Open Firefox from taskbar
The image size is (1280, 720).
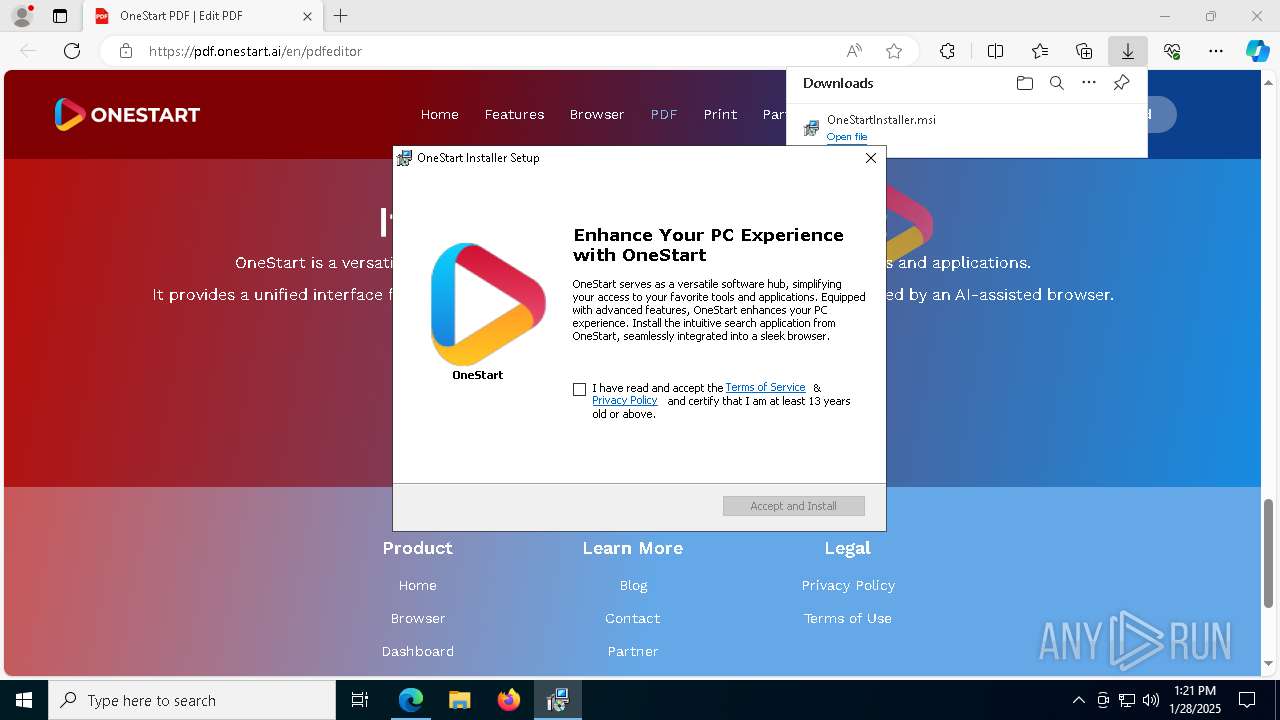coord(509,700)
